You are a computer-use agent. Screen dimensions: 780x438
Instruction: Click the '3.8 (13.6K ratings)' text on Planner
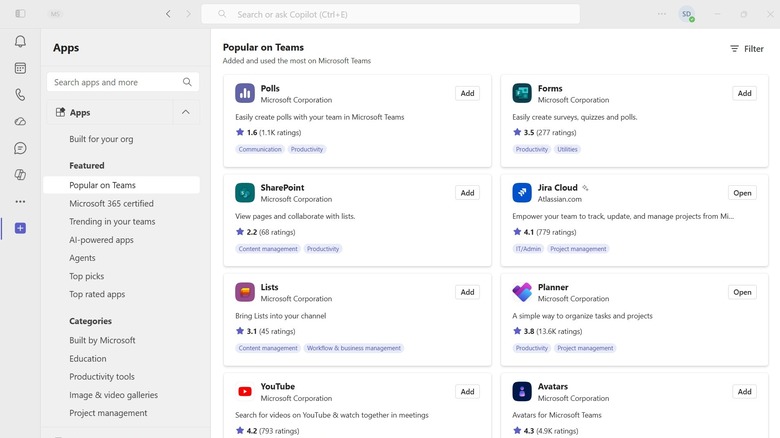click(553, 331)
